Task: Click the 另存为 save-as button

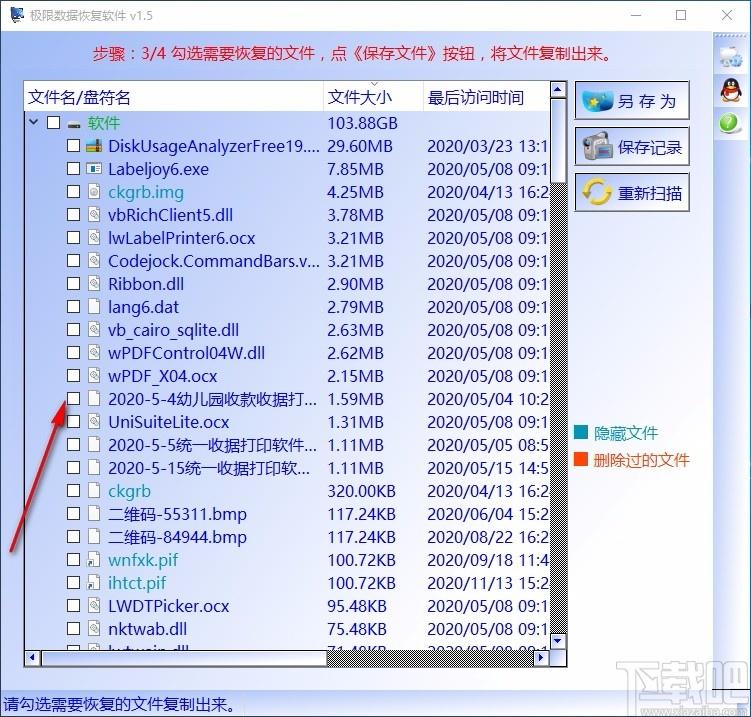Action: tap(632, 101)
